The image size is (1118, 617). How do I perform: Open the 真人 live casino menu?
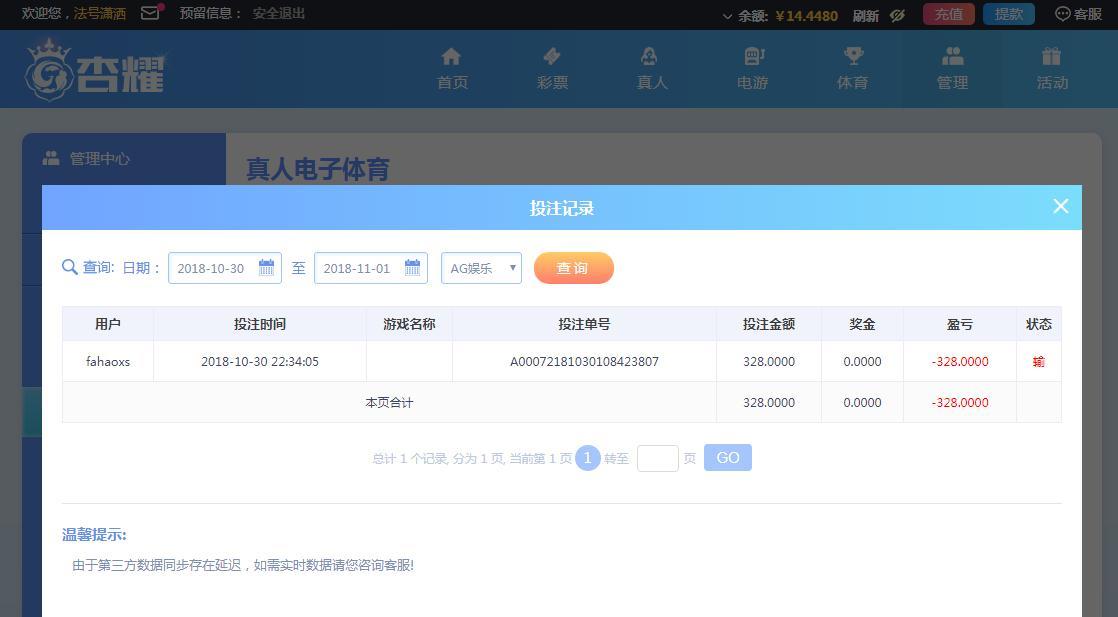(x=652, y=69)
